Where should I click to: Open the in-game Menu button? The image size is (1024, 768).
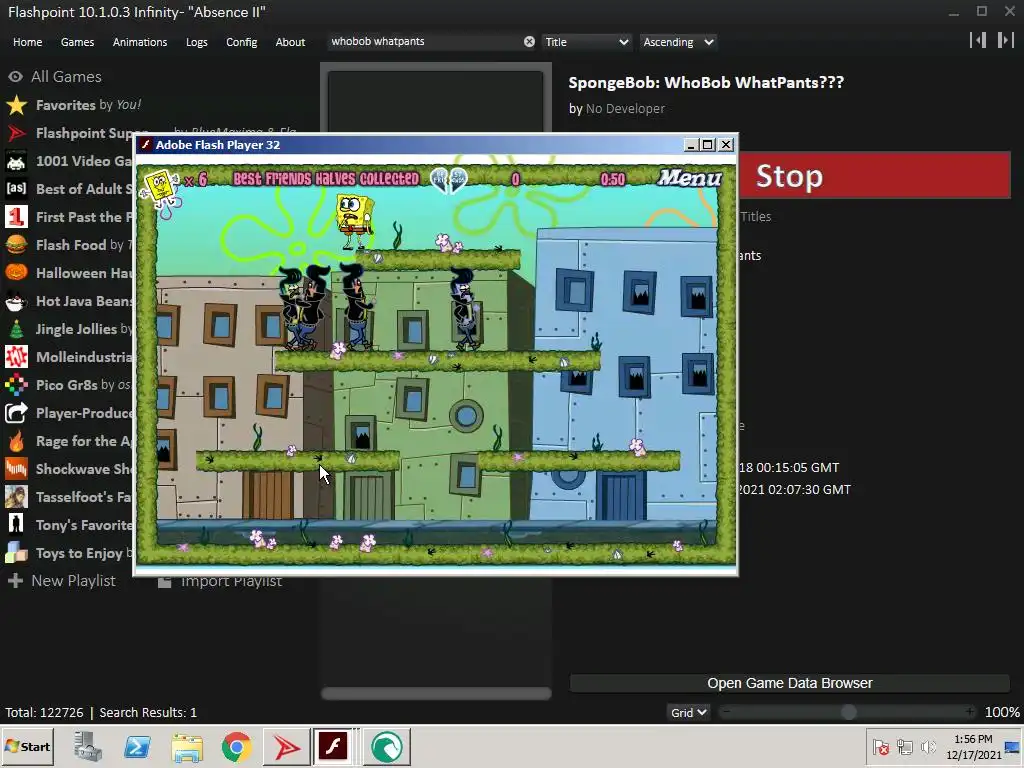[x=690, y=178]
